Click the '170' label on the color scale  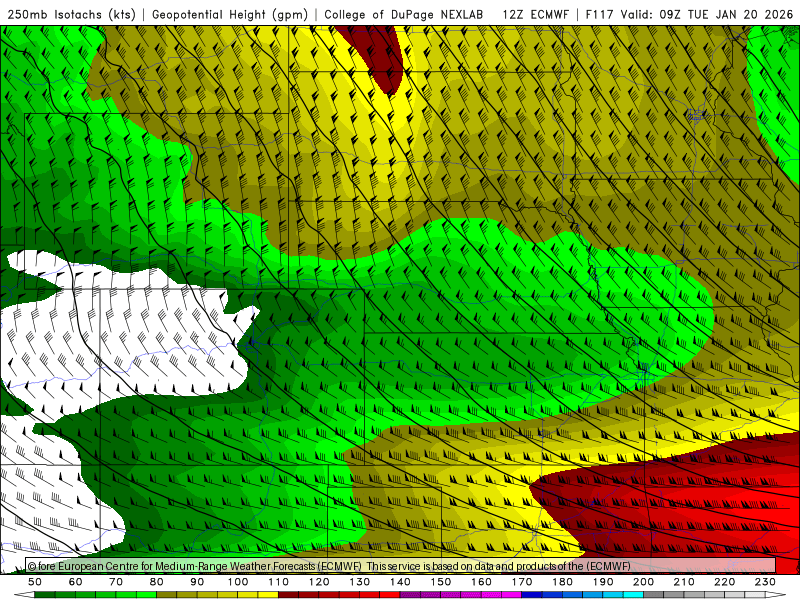pyautogui.click(x=522, y=582)
